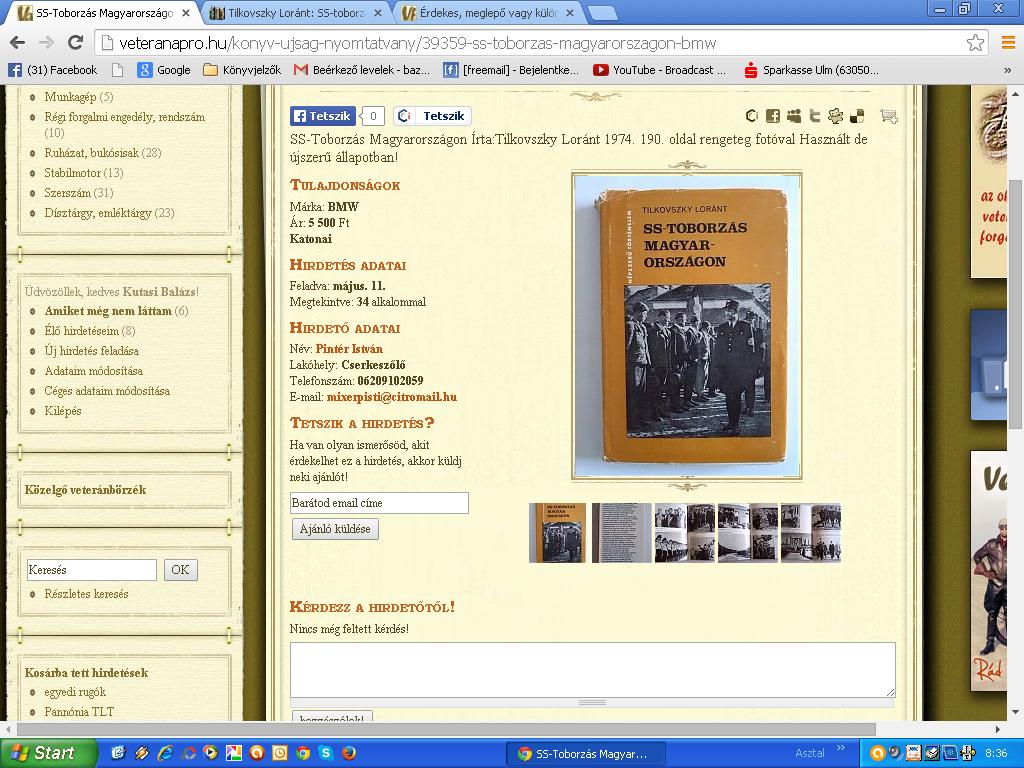The height and width of the screenshot is (768, 1024).
Task: Click the Barátod email címe field
Action: (x=379, y=503)
